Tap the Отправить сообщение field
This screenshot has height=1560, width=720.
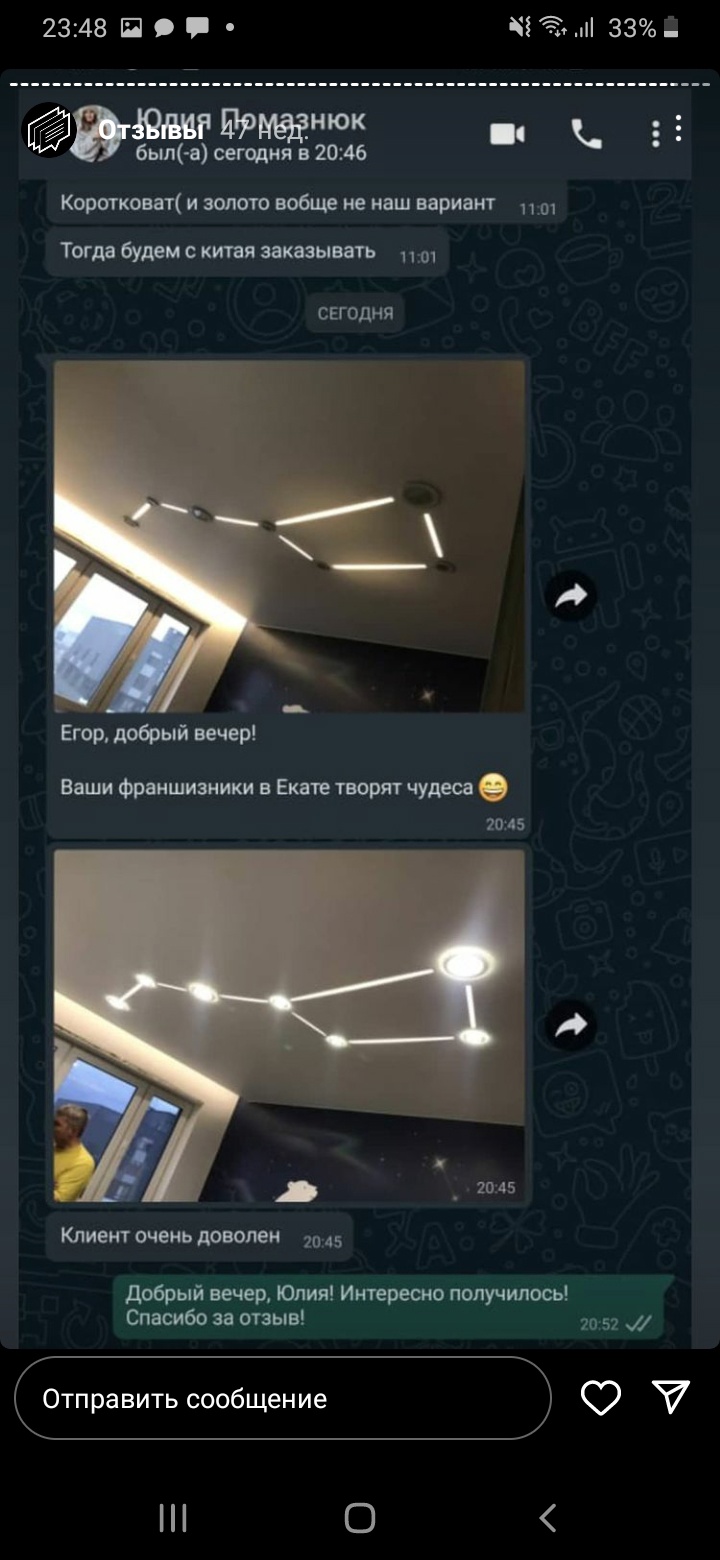click(x=283, y=1398)
